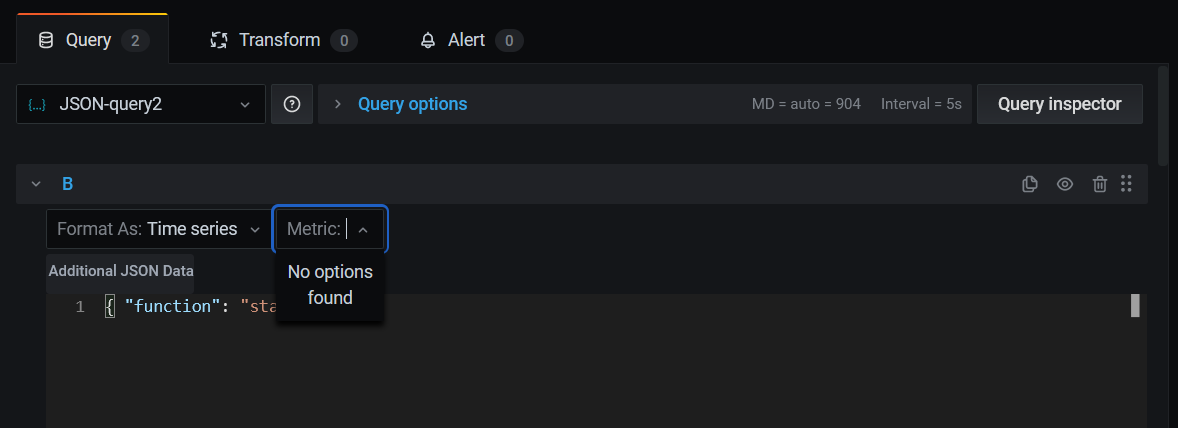1178x428 pixels.
Task: Click the query name B label
Action: (68, 184)
